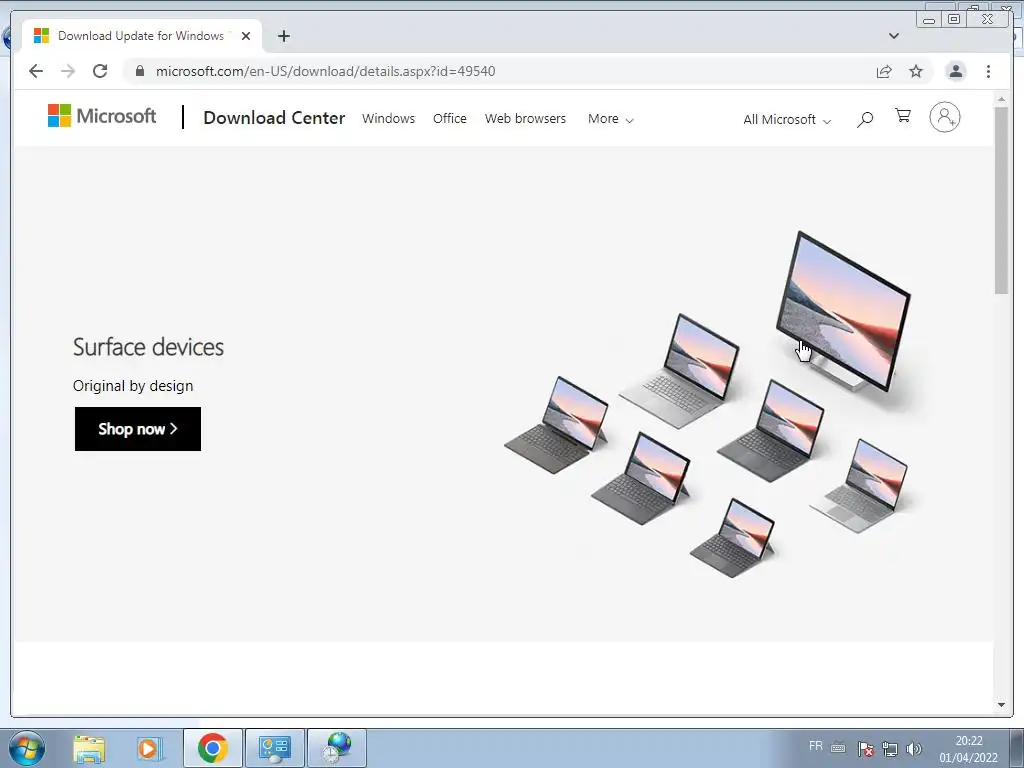
Task: Open the Chrome profile avatar icon
Action: pyautogui.click(x=955, y=71)
